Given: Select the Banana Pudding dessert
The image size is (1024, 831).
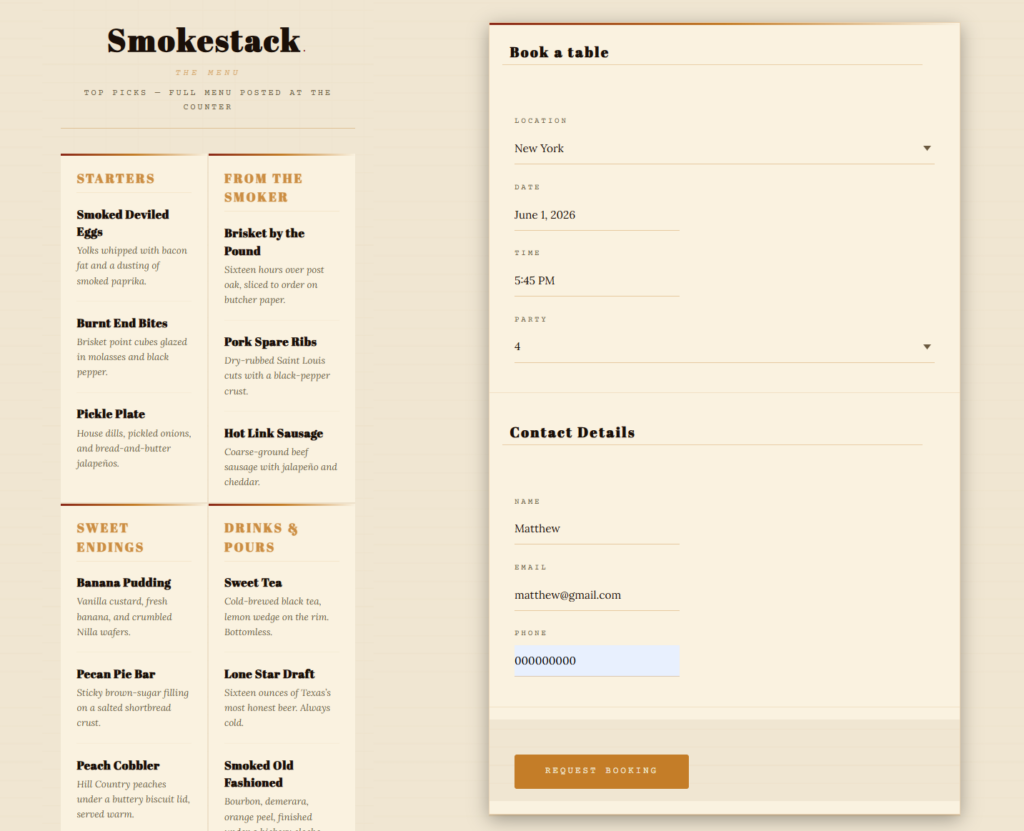Looking at the screenshot, I should (123, 583).
